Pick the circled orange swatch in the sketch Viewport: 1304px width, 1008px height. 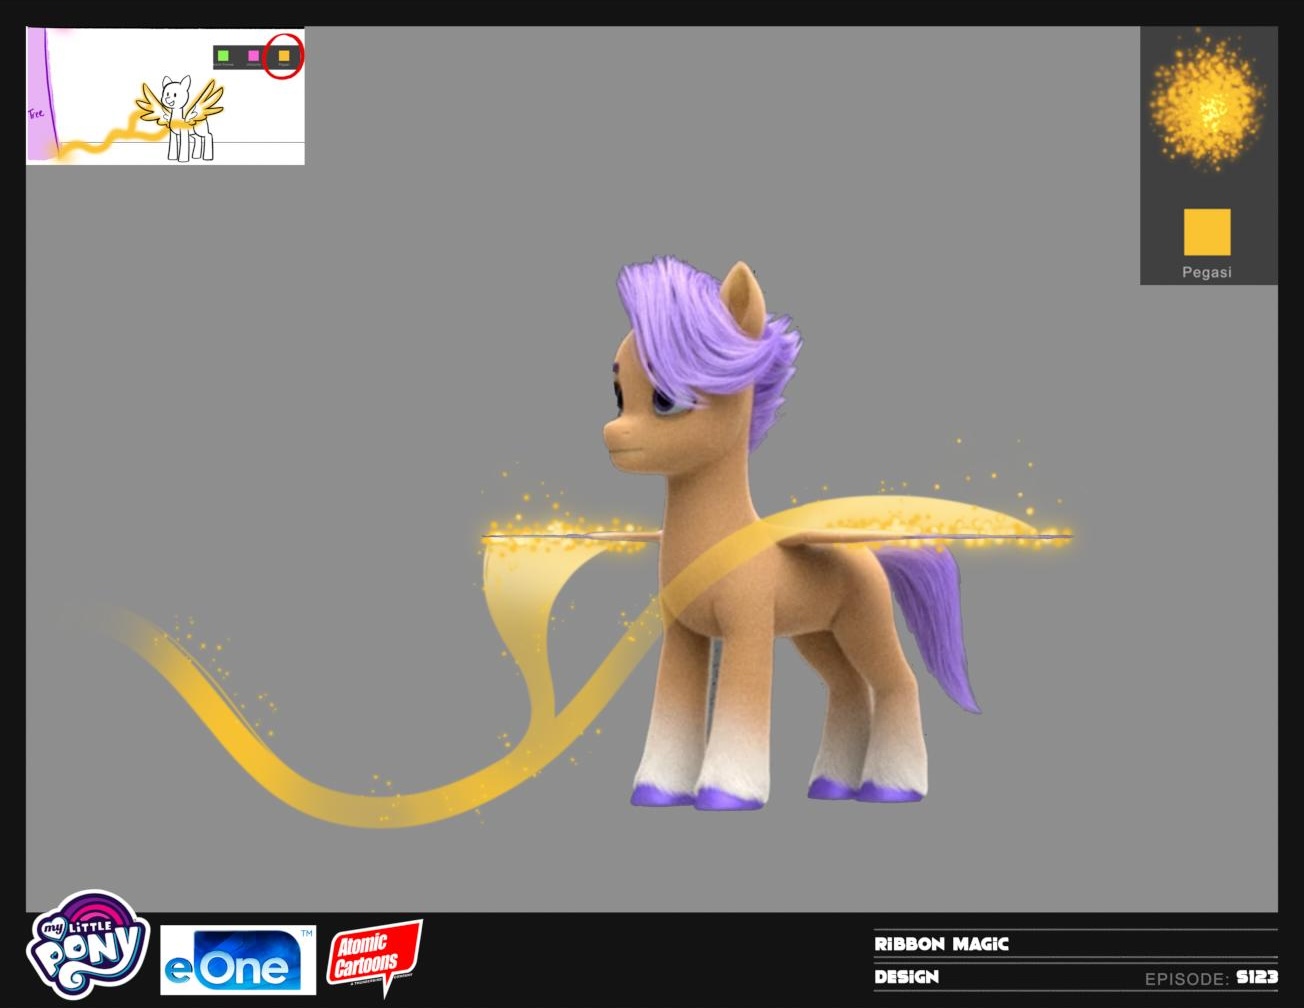tap(284, 56)
